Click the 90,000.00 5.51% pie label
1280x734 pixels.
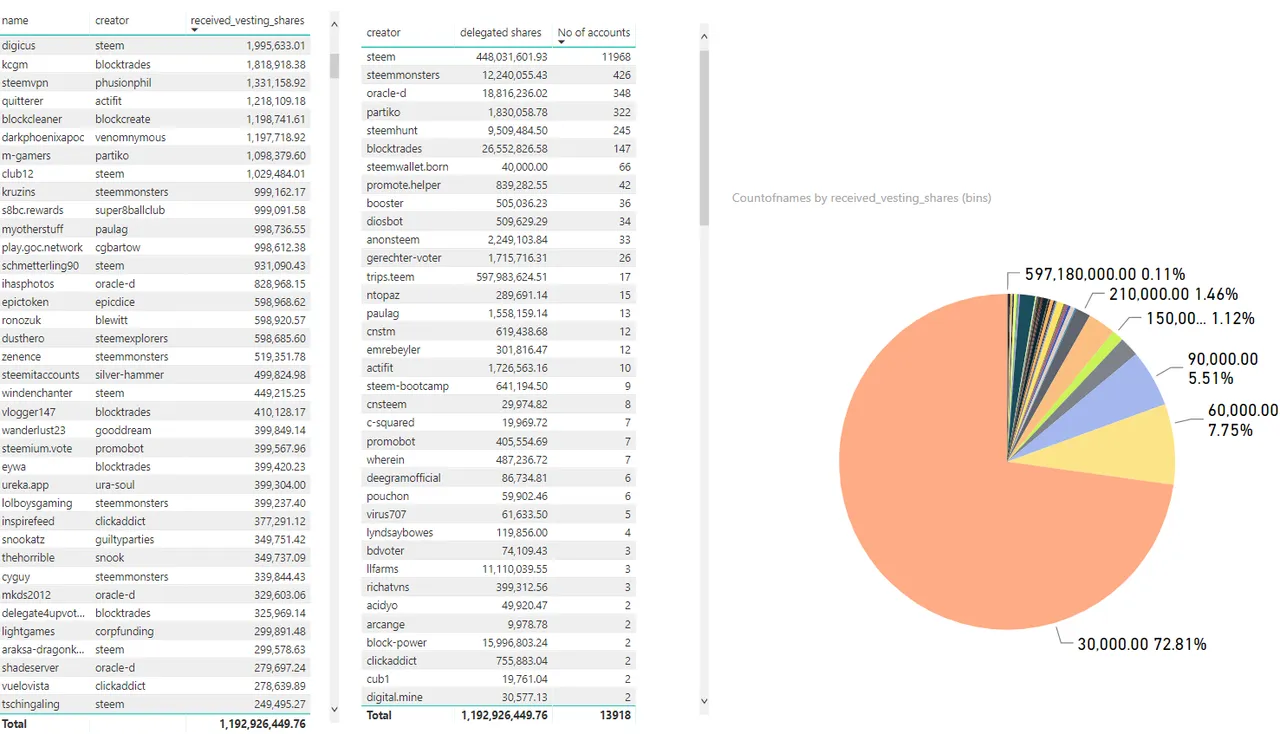1223,369
